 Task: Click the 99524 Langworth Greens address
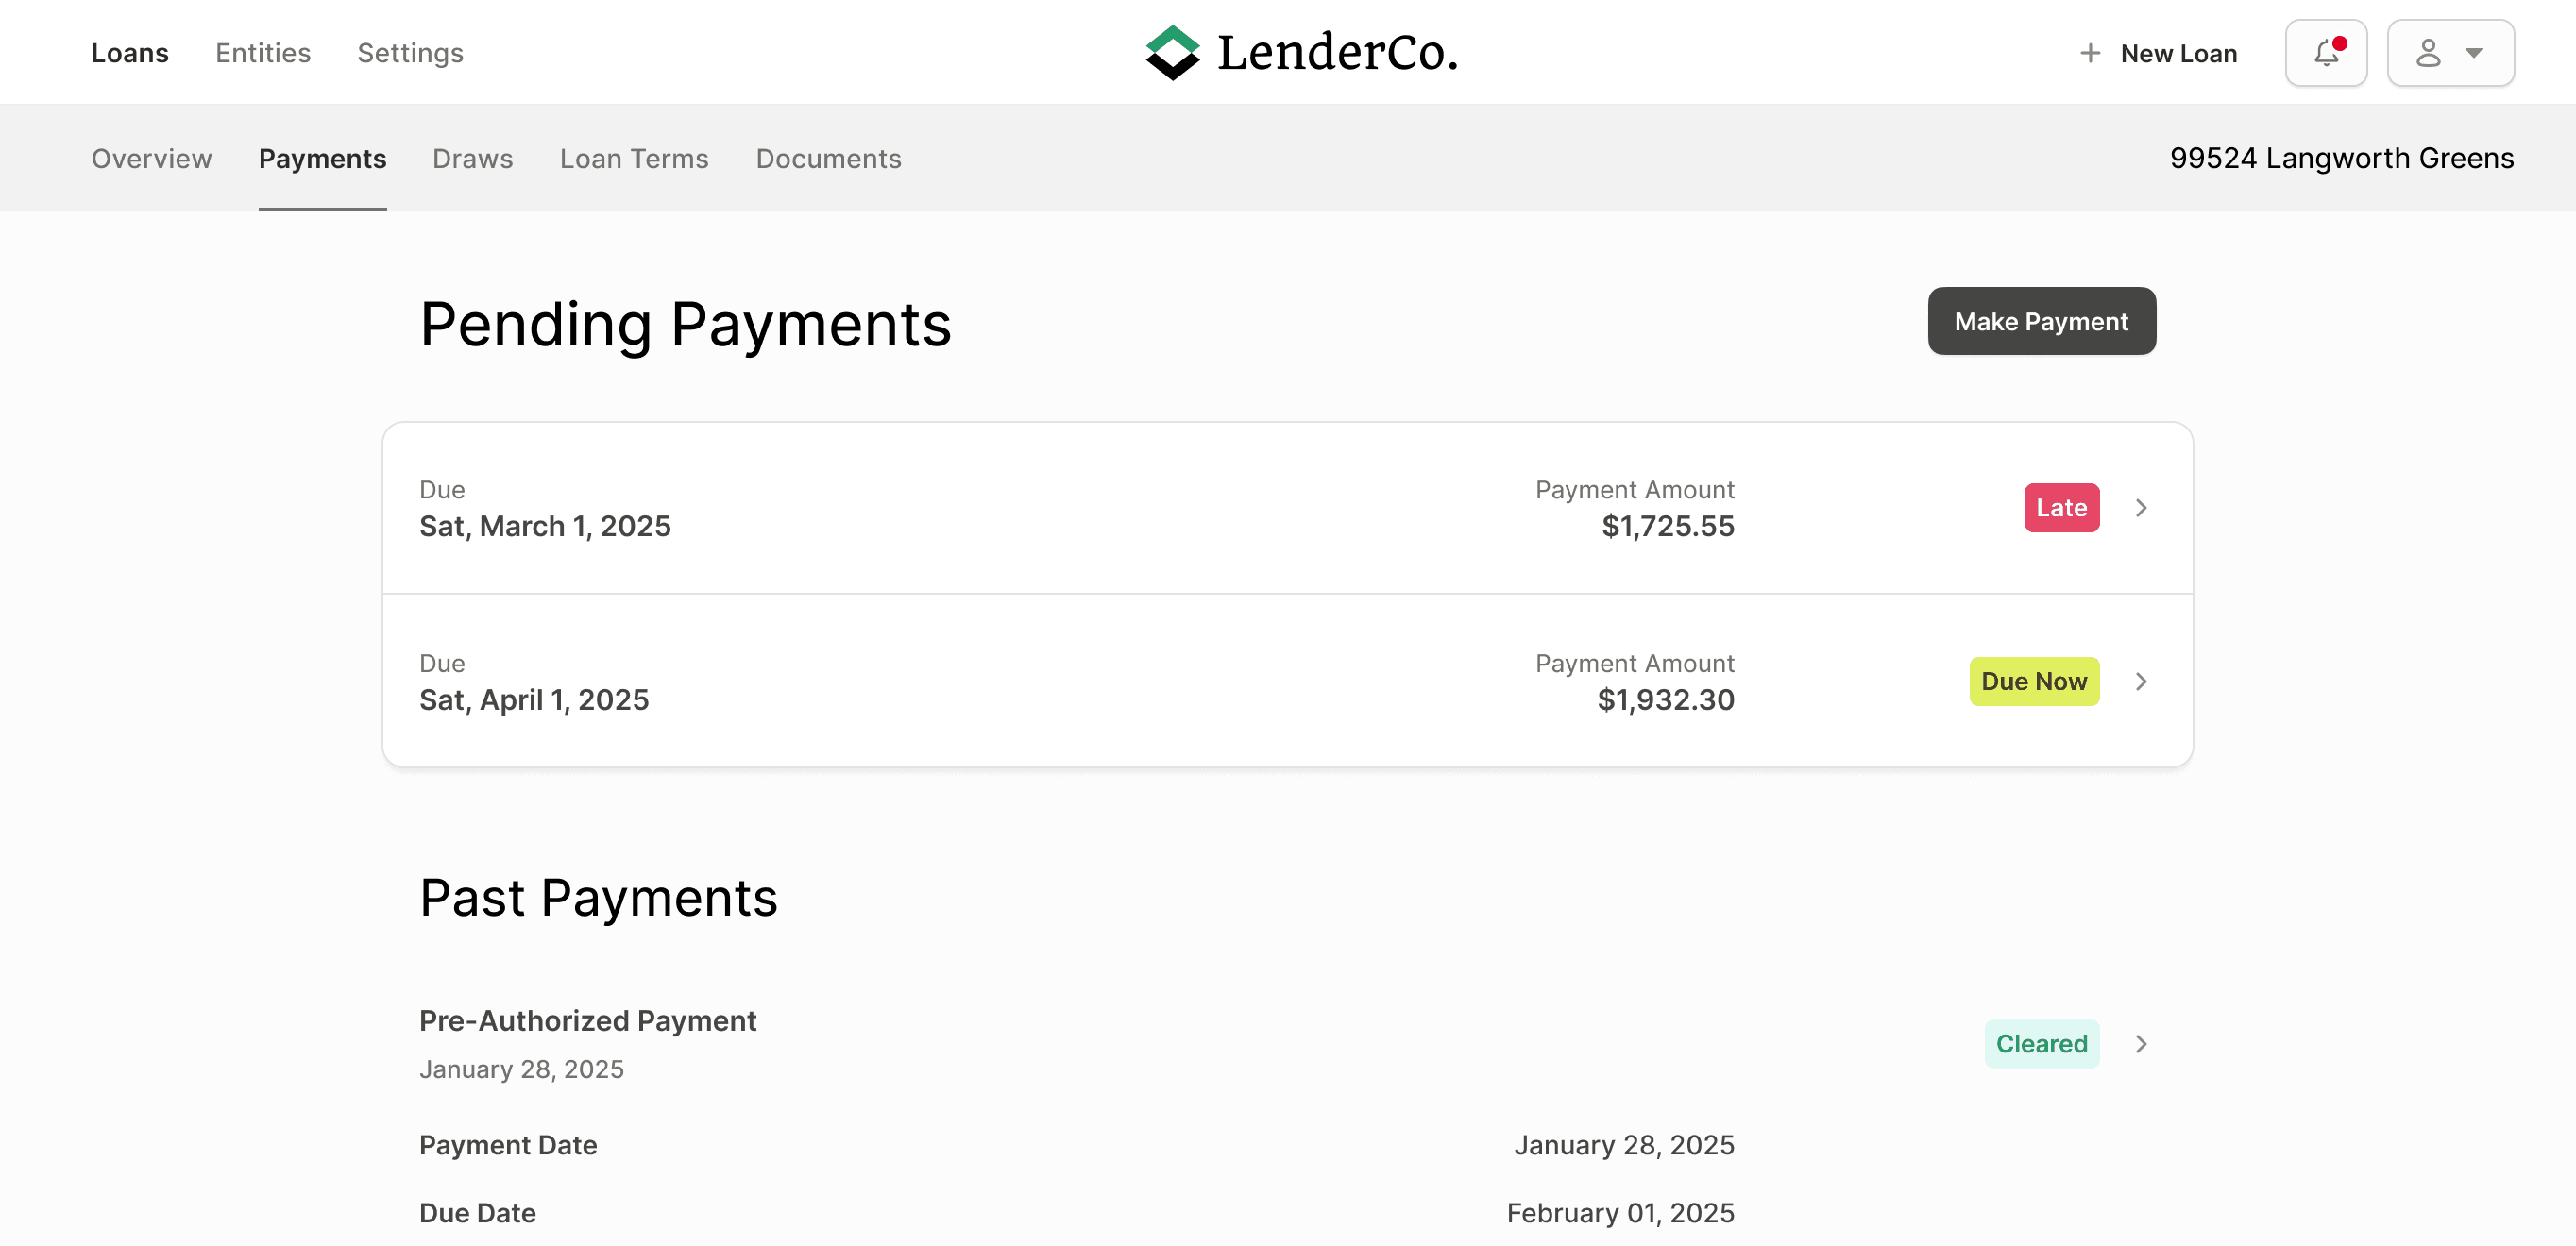[2341, 159]
